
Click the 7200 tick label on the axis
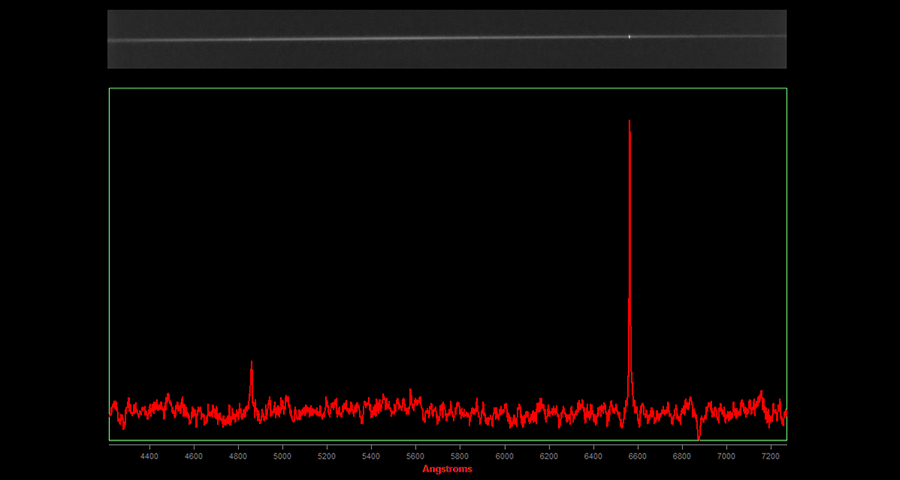coord(771,456)
